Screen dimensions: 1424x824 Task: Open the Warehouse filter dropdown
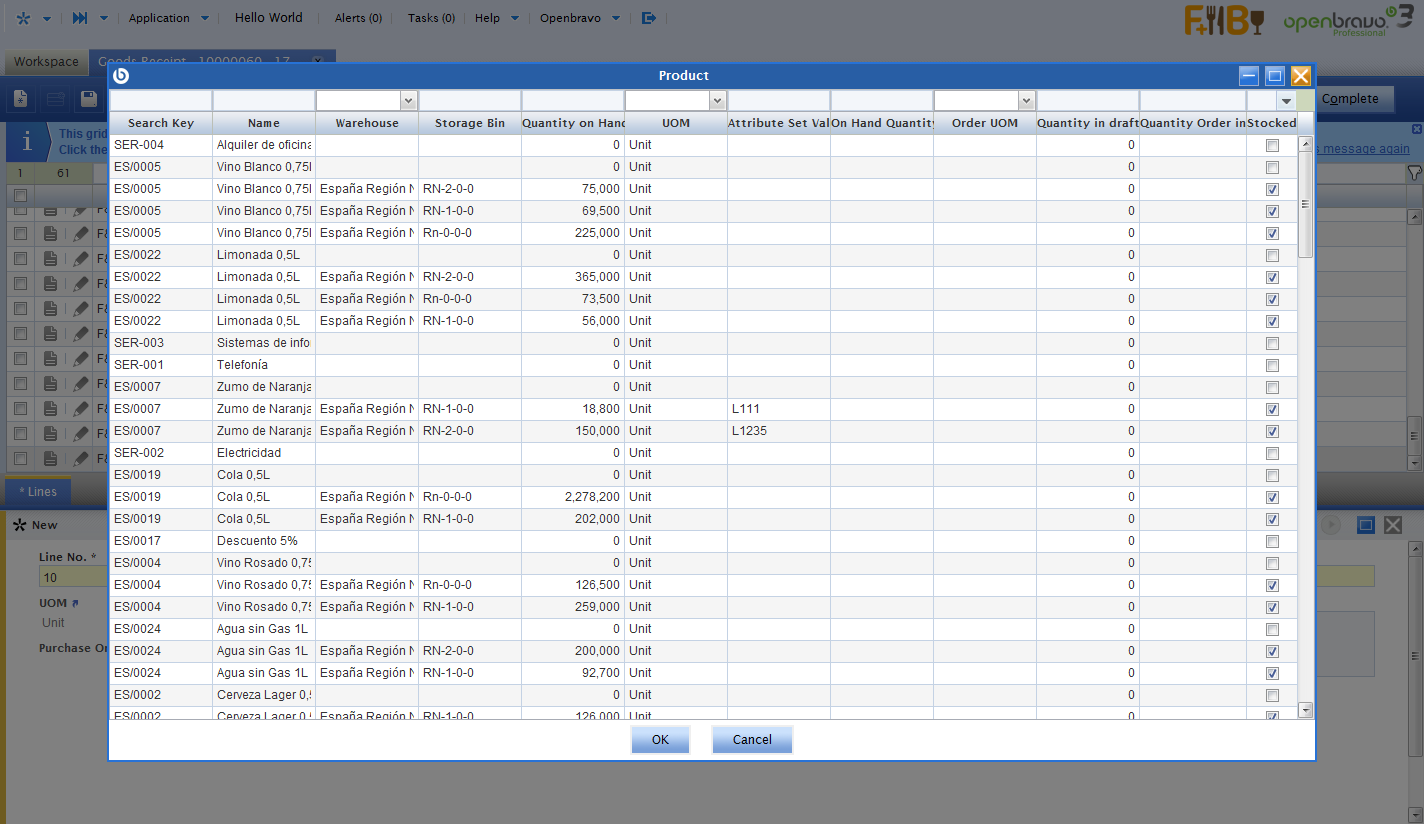tap(408, 101)
